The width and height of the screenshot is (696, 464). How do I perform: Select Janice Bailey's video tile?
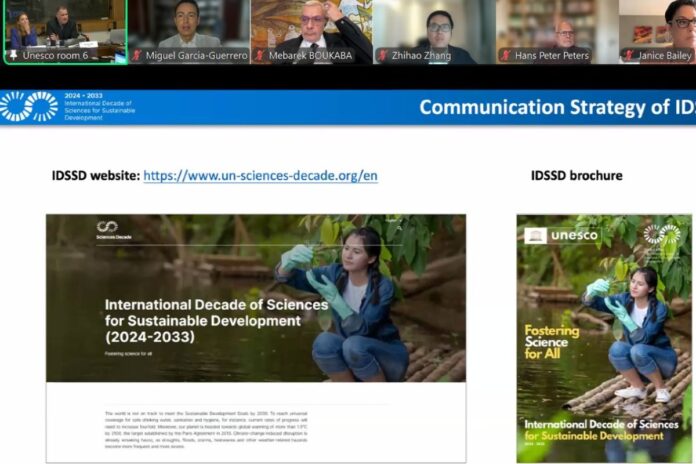[658, 32]
